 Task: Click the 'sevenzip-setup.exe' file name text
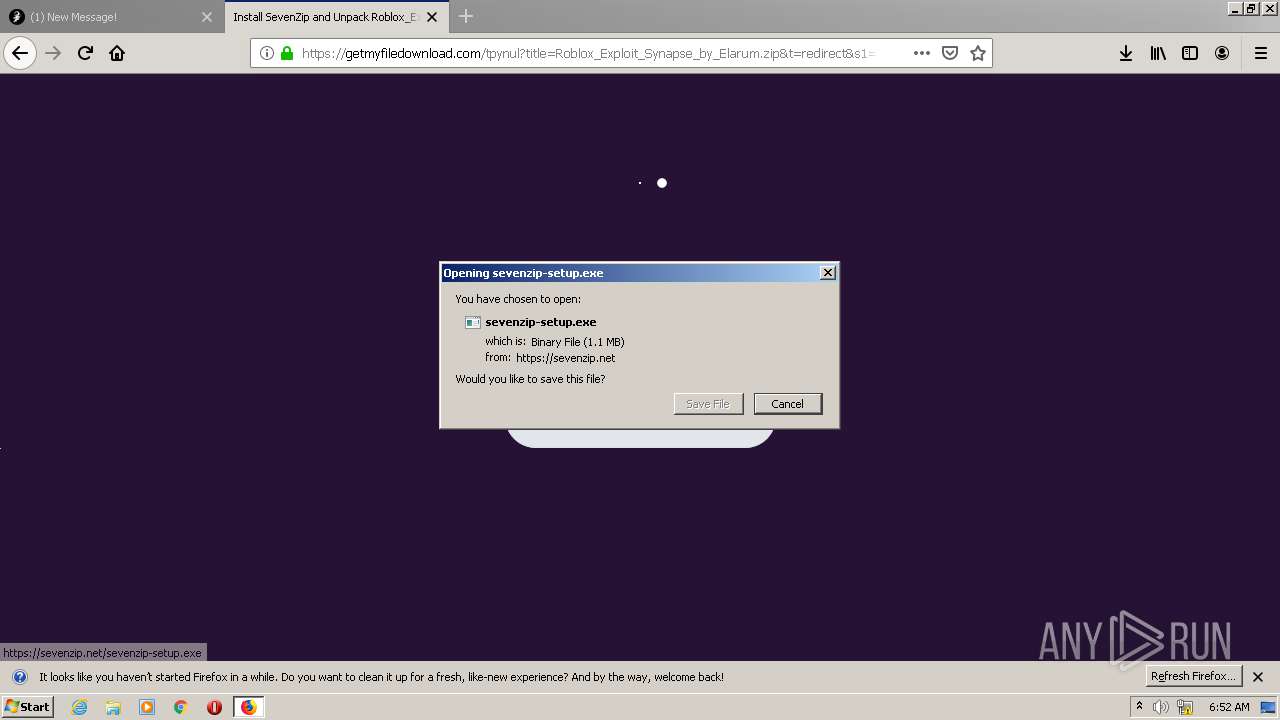(541, 322)
